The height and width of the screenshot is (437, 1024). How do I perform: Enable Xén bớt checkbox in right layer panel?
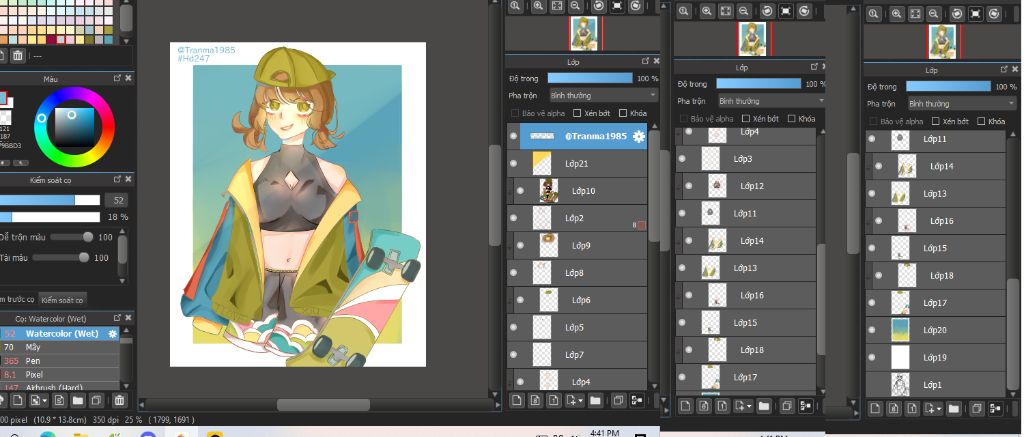[936, 121]
